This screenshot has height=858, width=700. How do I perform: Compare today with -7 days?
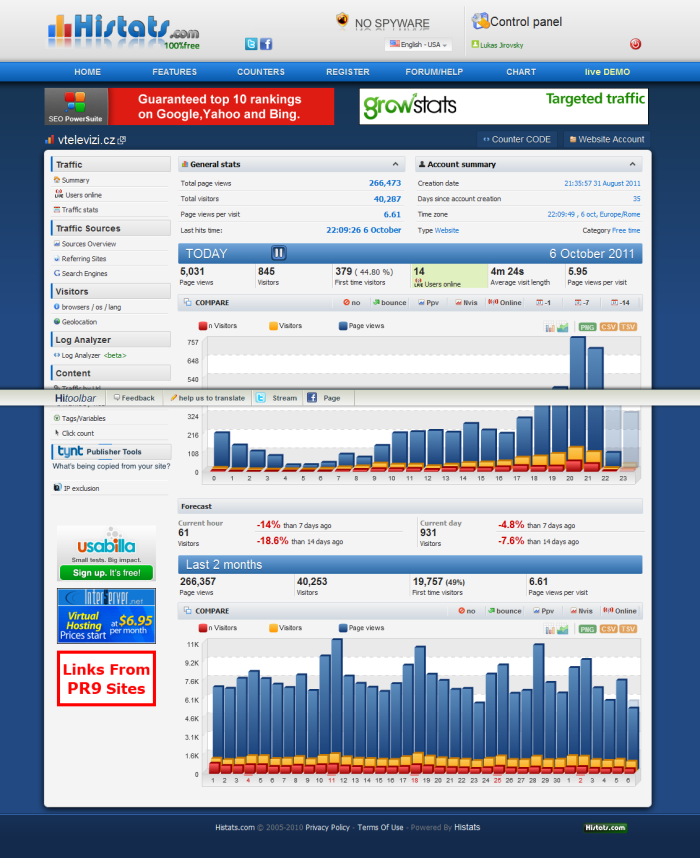[x=582, y=303]
